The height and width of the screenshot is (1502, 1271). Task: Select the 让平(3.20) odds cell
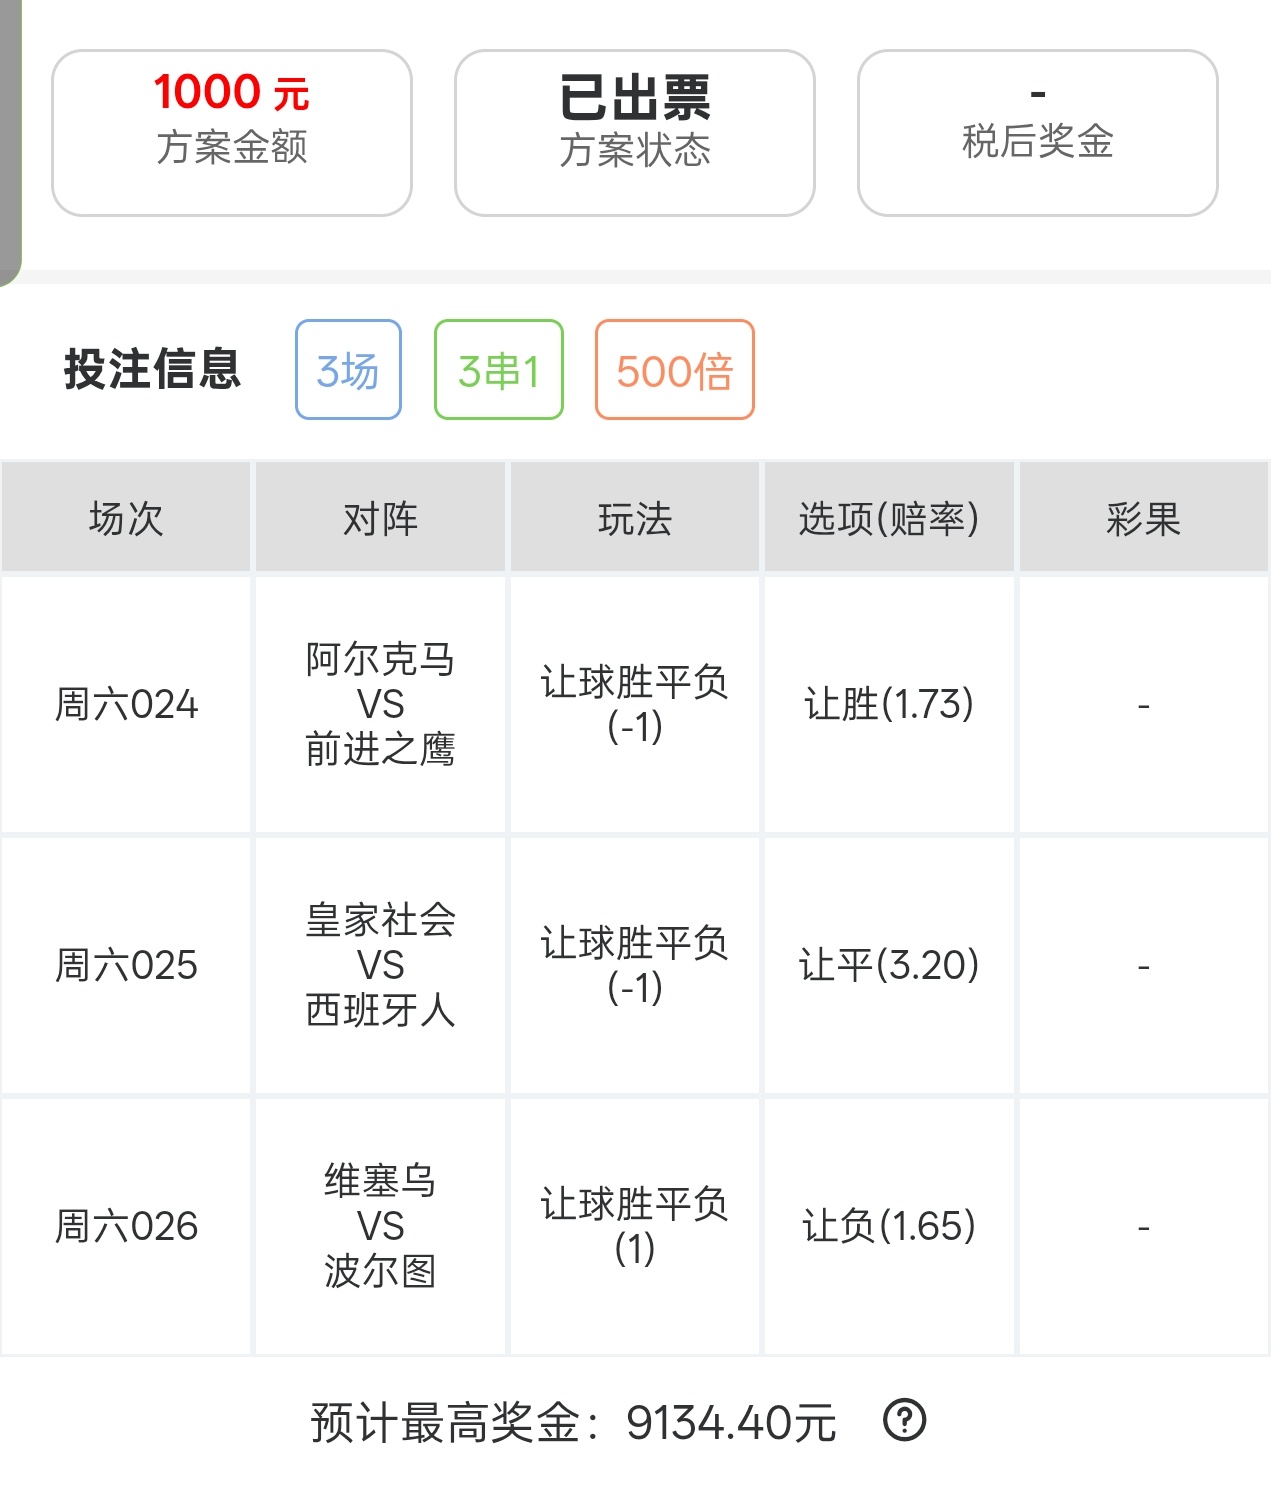(x=889, y=965)
